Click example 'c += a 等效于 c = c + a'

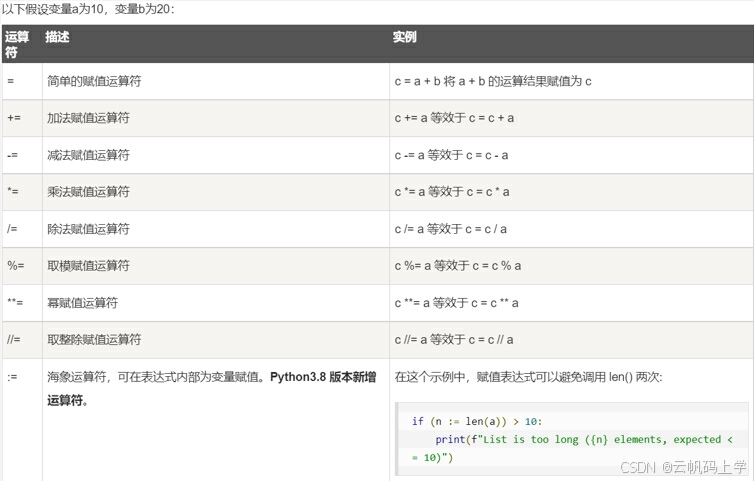[454, 118]
